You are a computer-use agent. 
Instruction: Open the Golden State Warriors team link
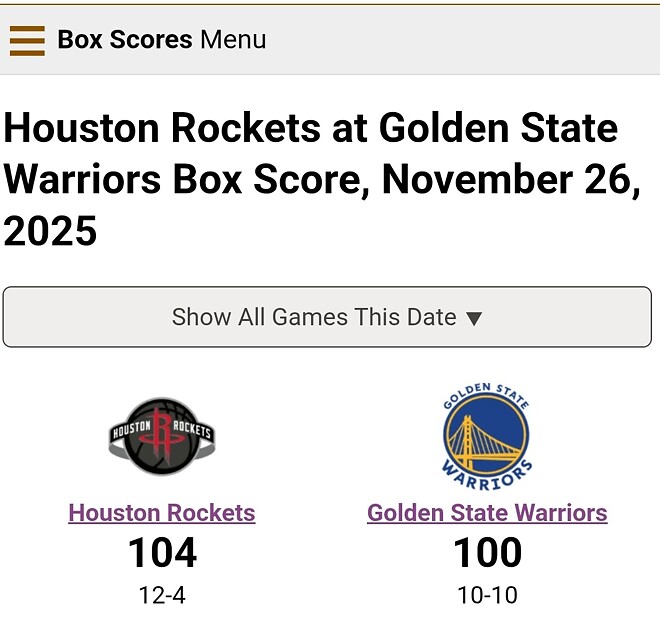[487, 513]
